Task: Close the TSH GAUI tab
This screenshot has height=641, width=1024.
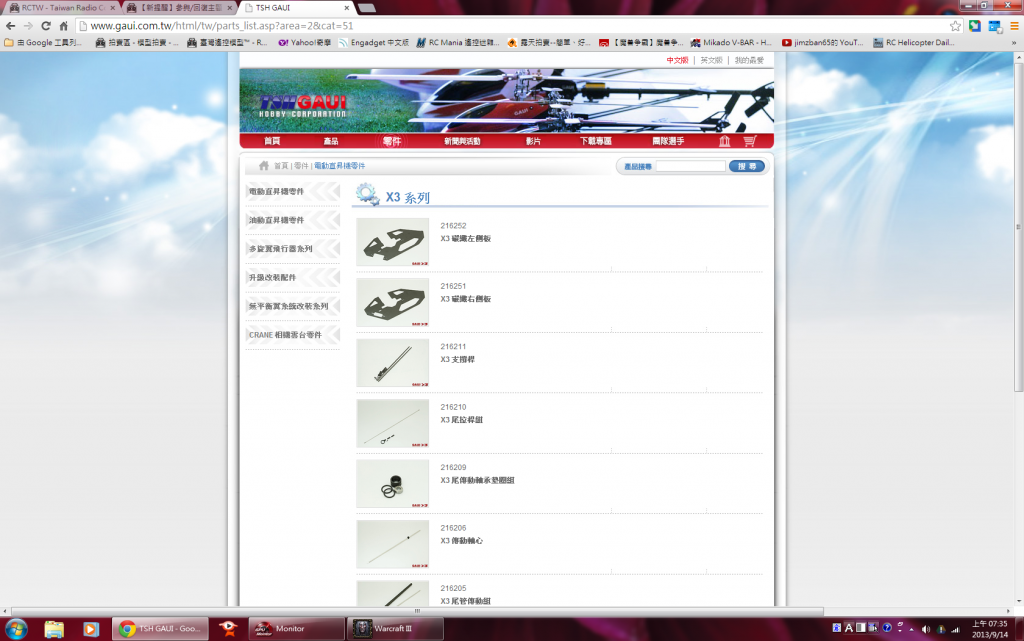Action: point(346,8)
